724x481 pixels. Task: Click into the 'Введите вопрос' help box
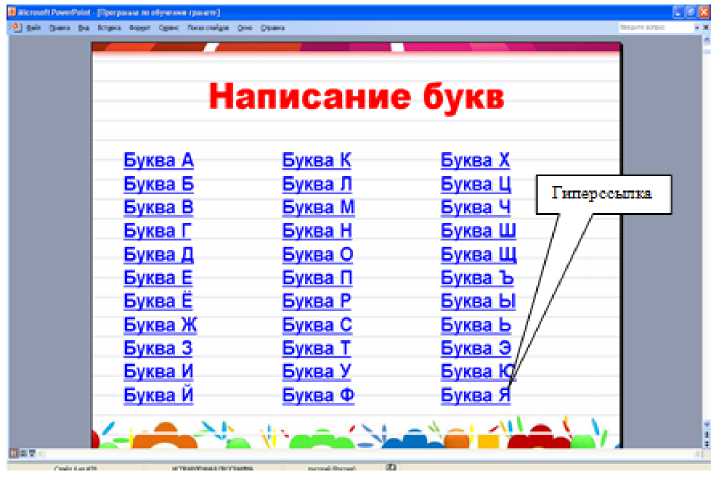click(656, 28)
